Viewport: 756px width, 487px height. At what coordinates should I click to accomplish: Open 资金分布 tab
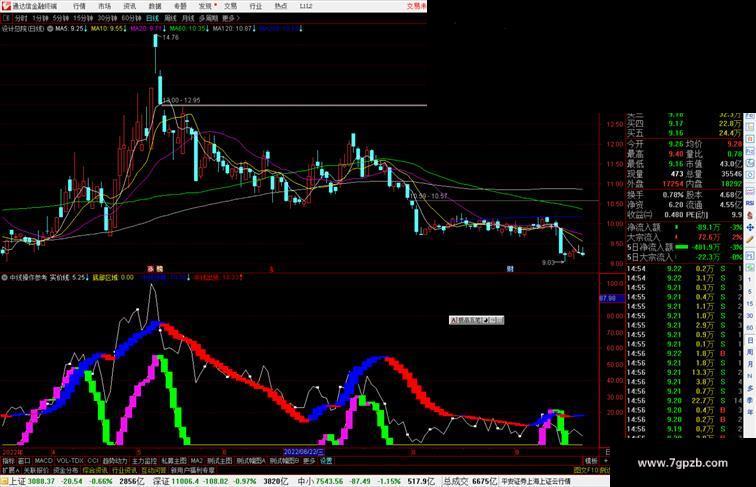point(66,470)
